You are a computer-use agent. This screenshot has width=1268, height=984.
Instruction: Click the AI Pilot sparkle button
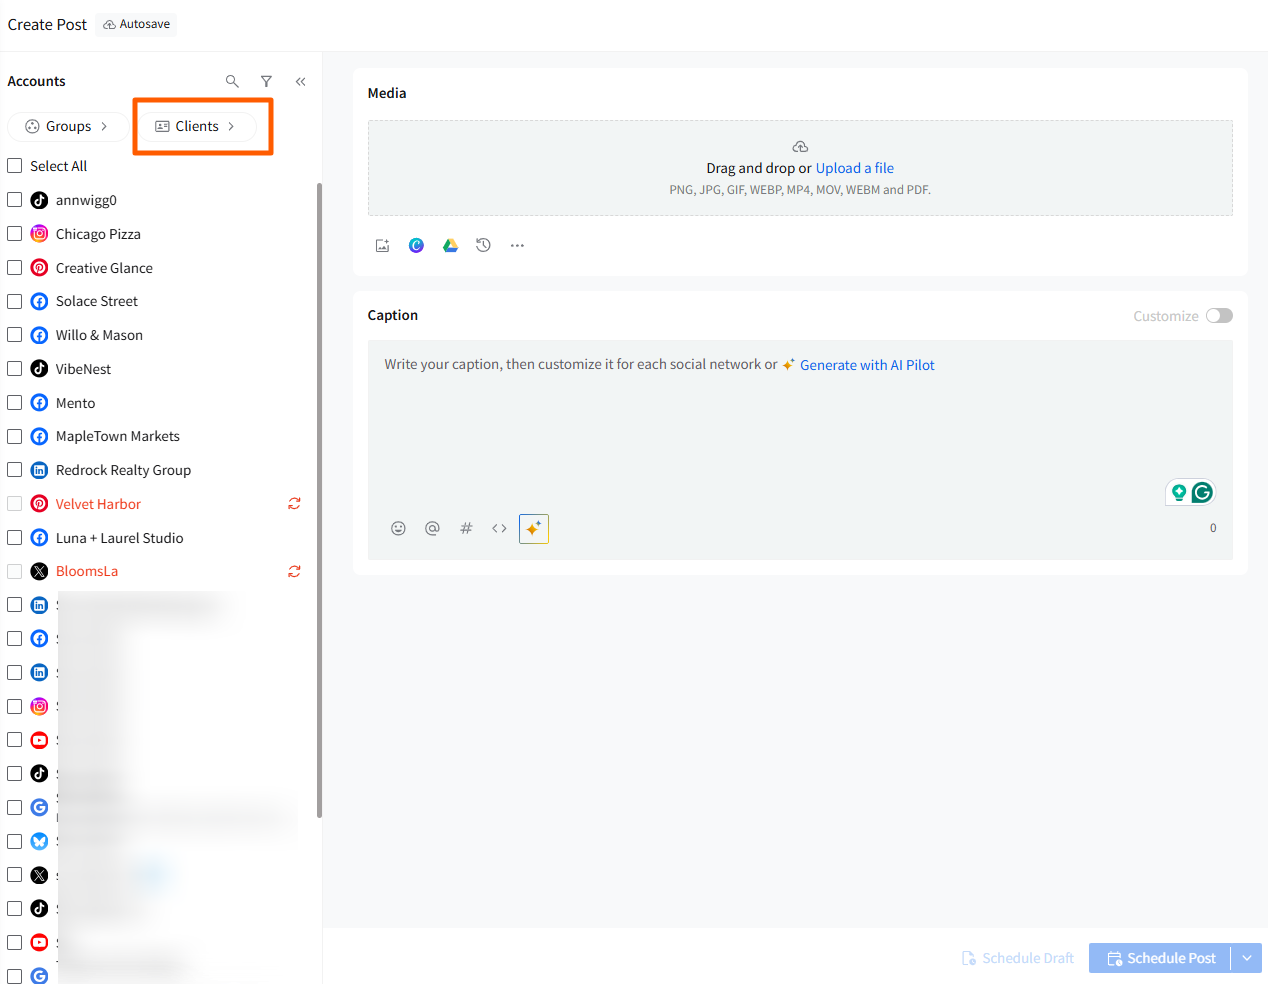pyautogui.click(x=534, y=528)
